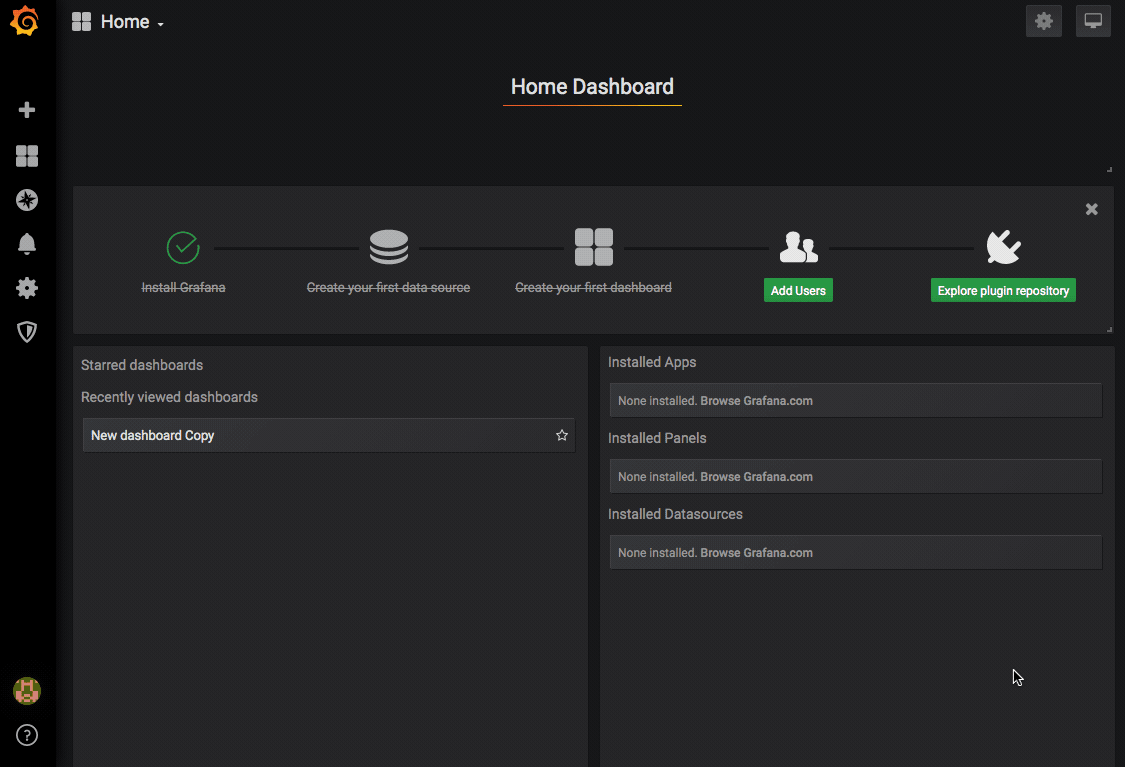The height and width of the screenshot is (767, 1125).
Task: Open the Dashboards grid icon in sidebar
Action: click(x=27, y=156)
